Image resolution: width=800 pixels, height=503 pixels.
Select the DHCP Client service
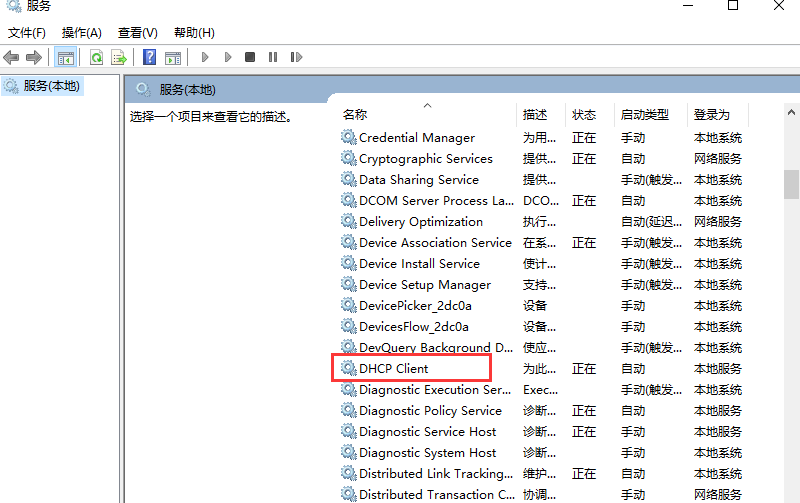click(394, 369)
